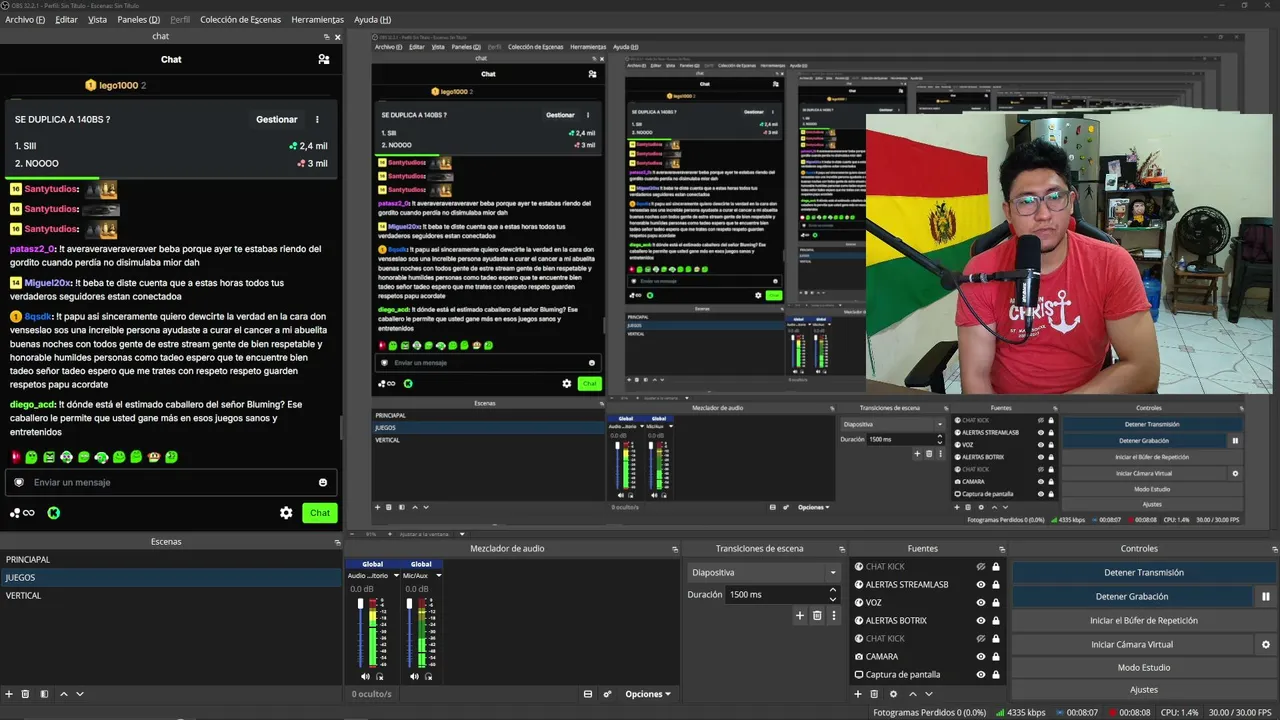Screen dimensions: 1280x720
Task: Move selected source up
Action: [x=913, y=694]
